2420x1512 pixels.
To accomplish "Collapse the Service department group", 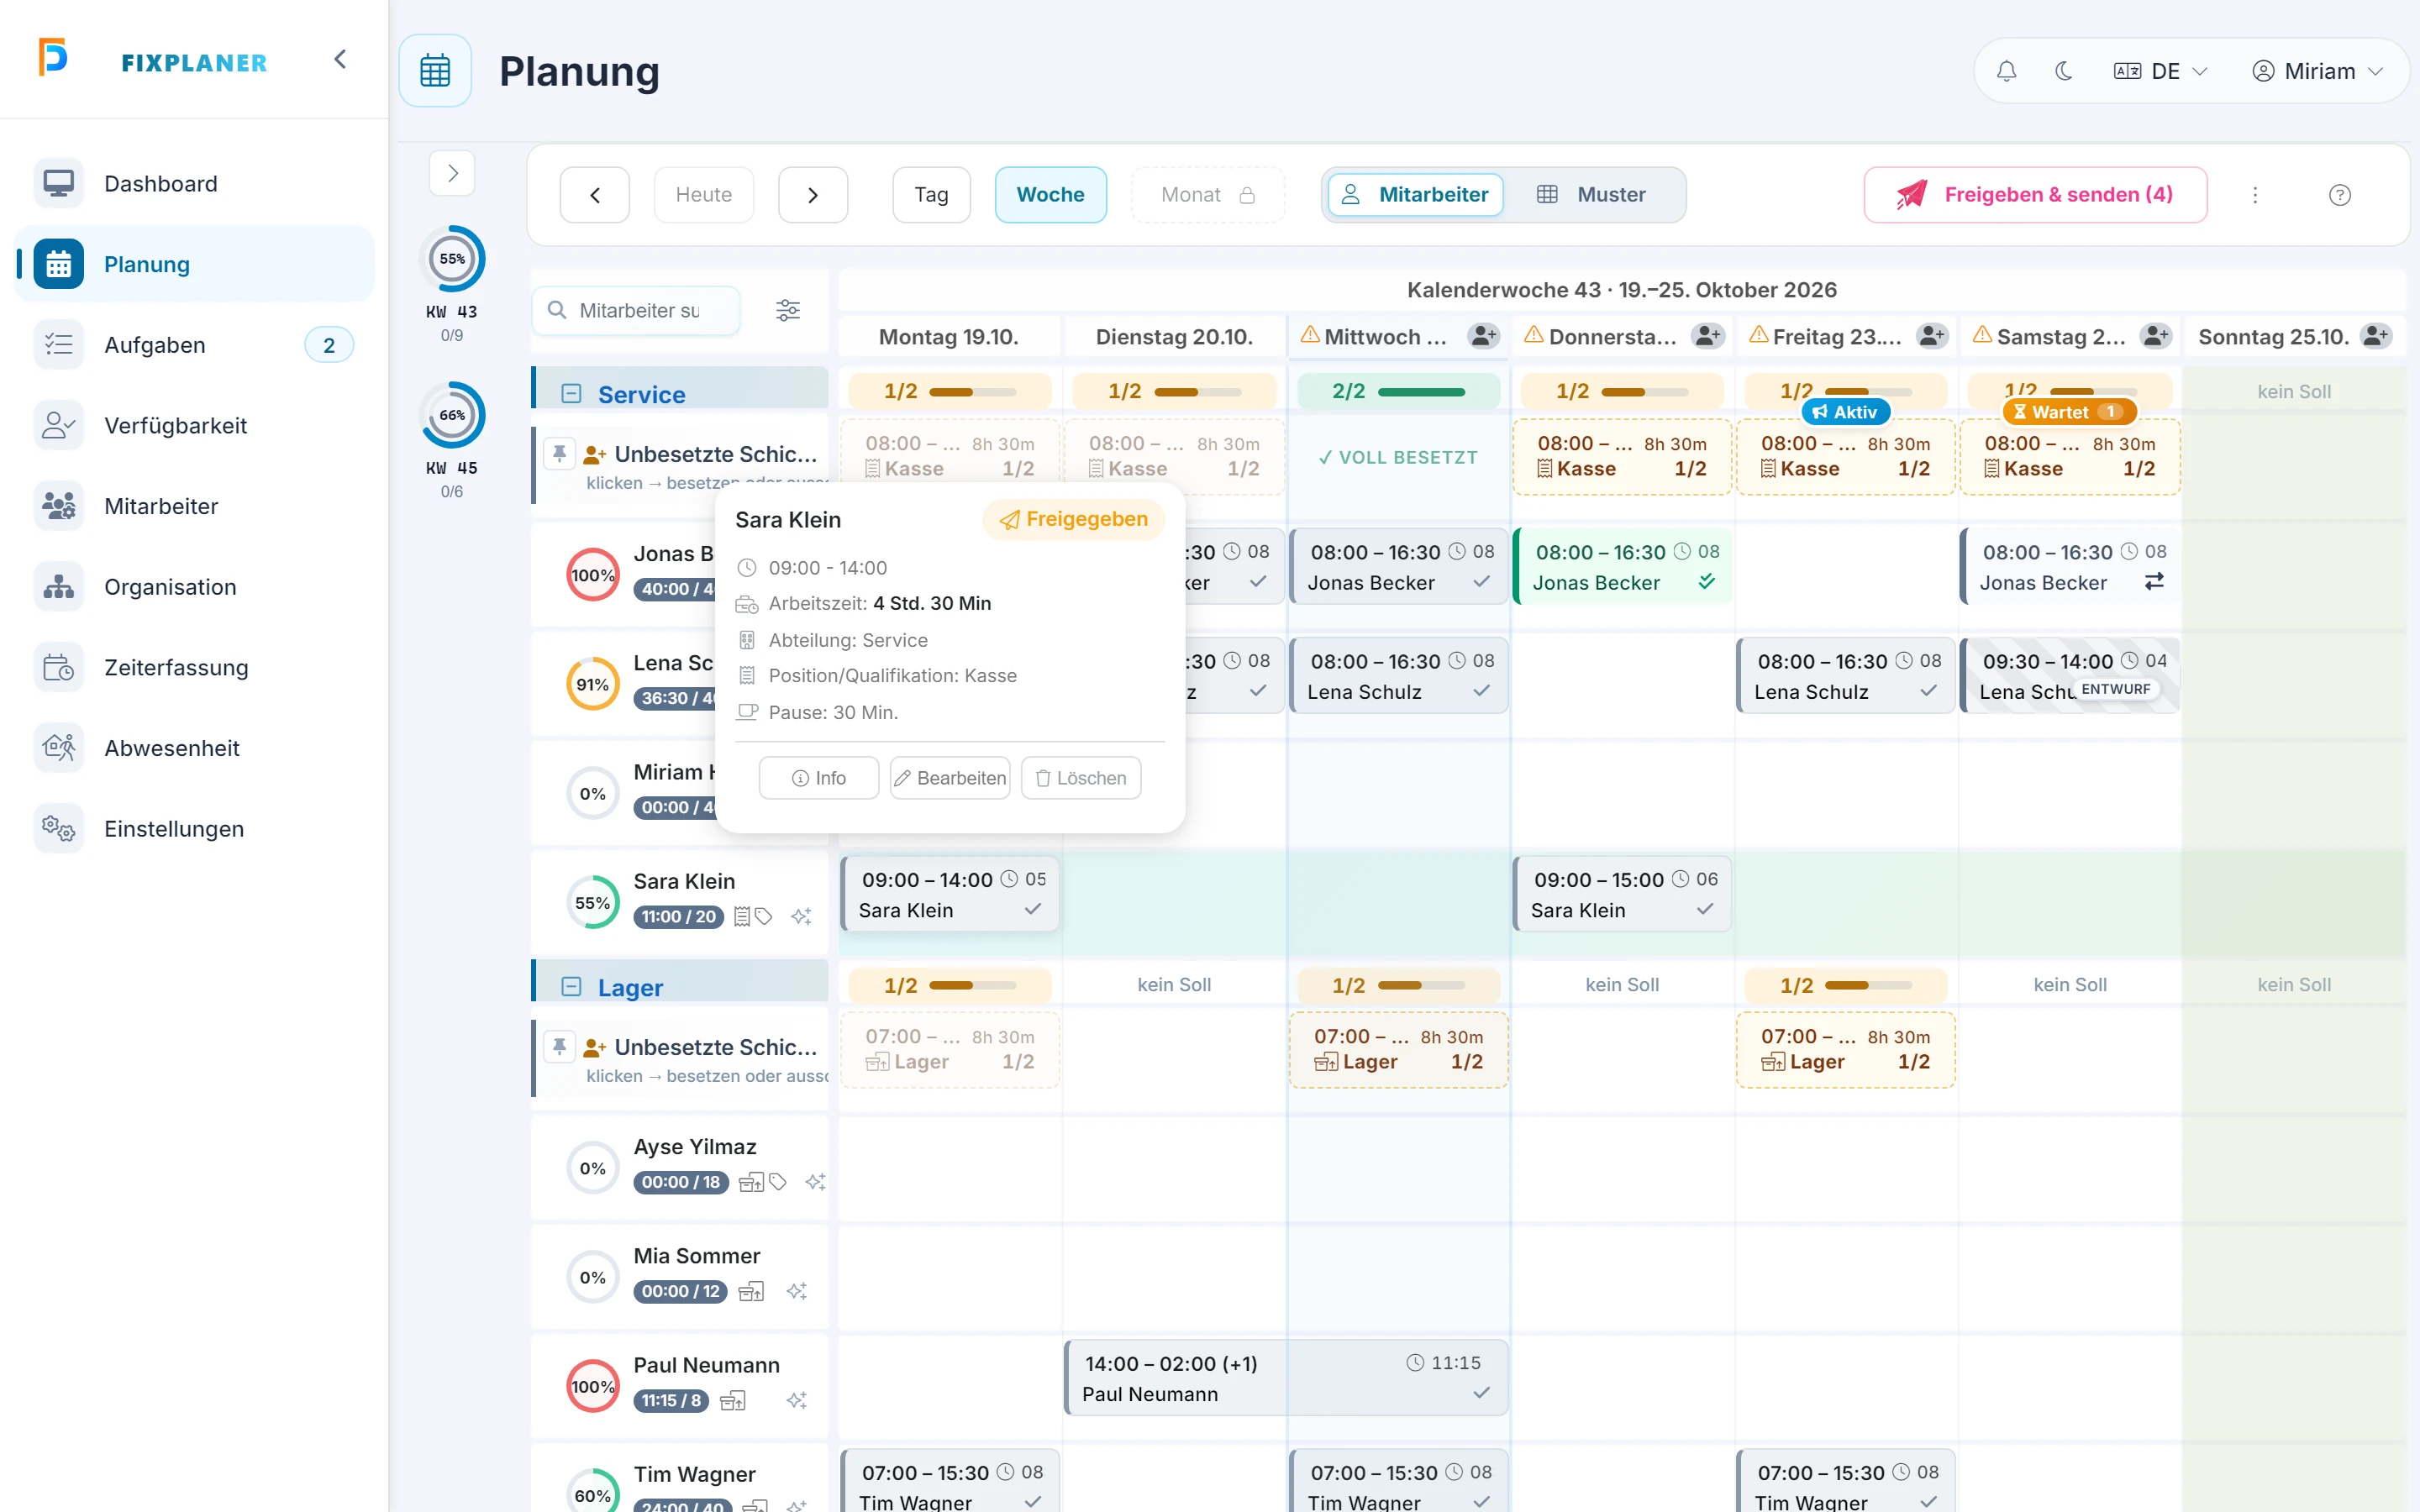I will 571,394.
